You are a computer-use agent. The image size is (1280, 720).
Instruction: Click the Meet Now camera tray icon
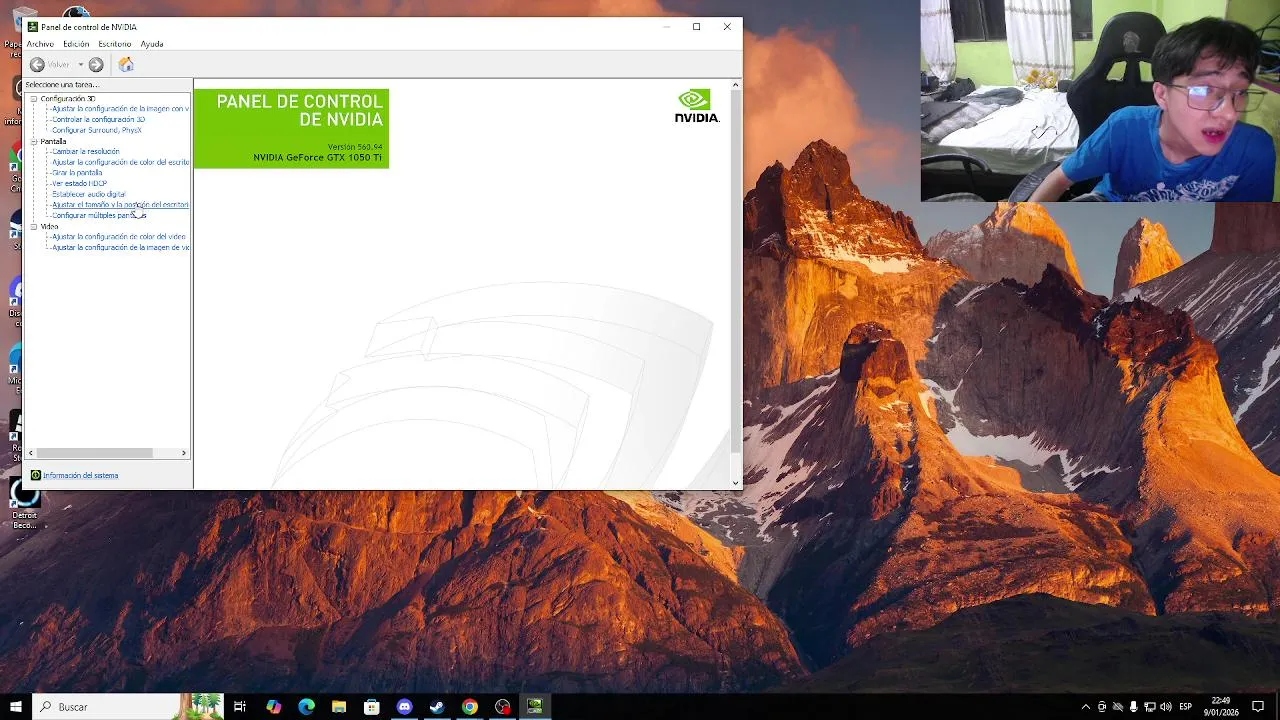coord(1102,707)
